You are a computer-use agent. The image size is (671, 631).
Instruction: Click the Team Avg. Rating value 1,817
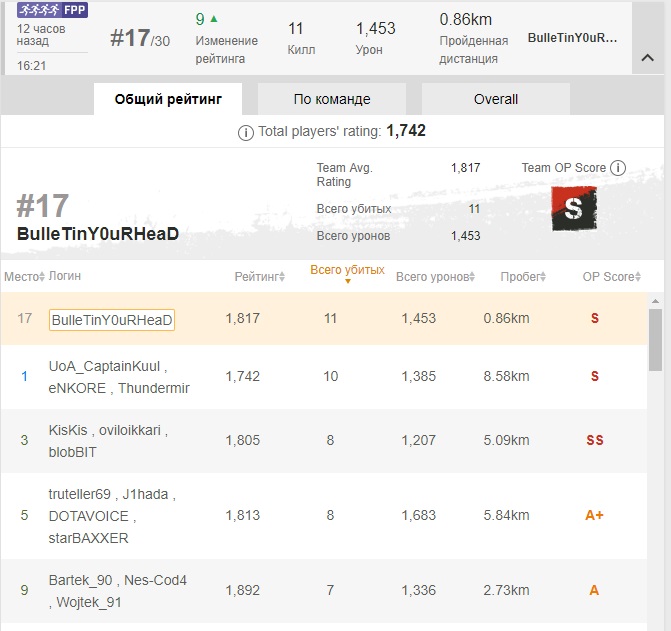point(465,168)
